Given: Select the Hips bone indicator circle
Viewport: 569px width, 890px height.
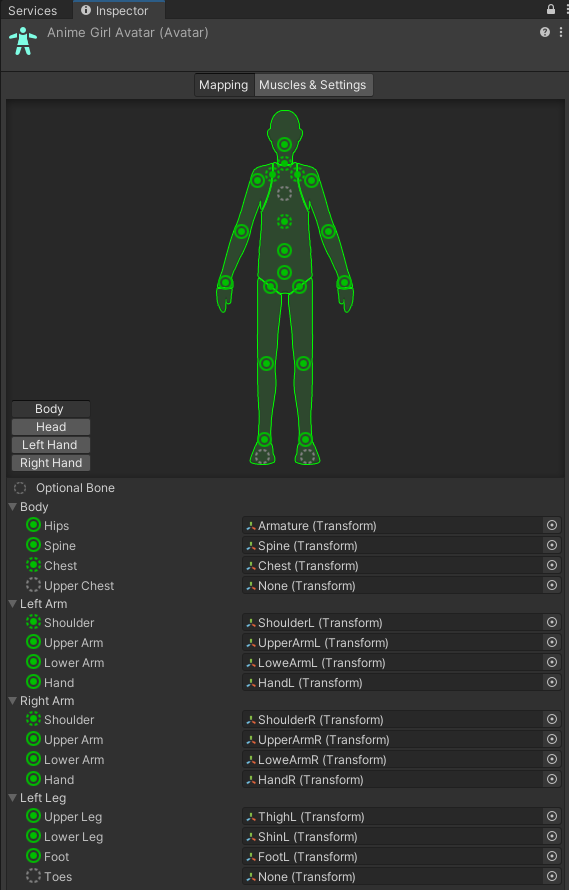Looking at the screenshot, I should (x=34, y=525).
